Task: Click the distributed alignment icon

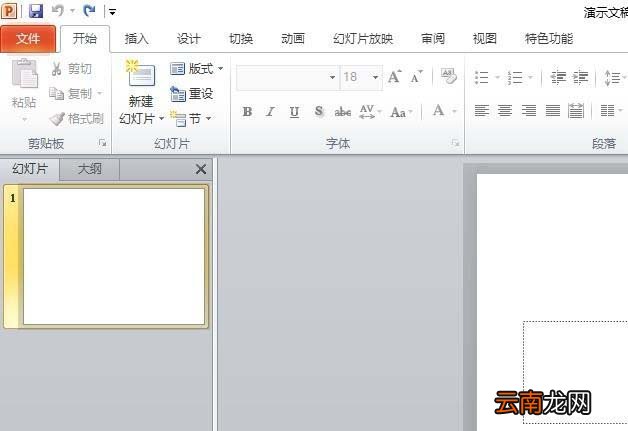Action: (576, 111)
